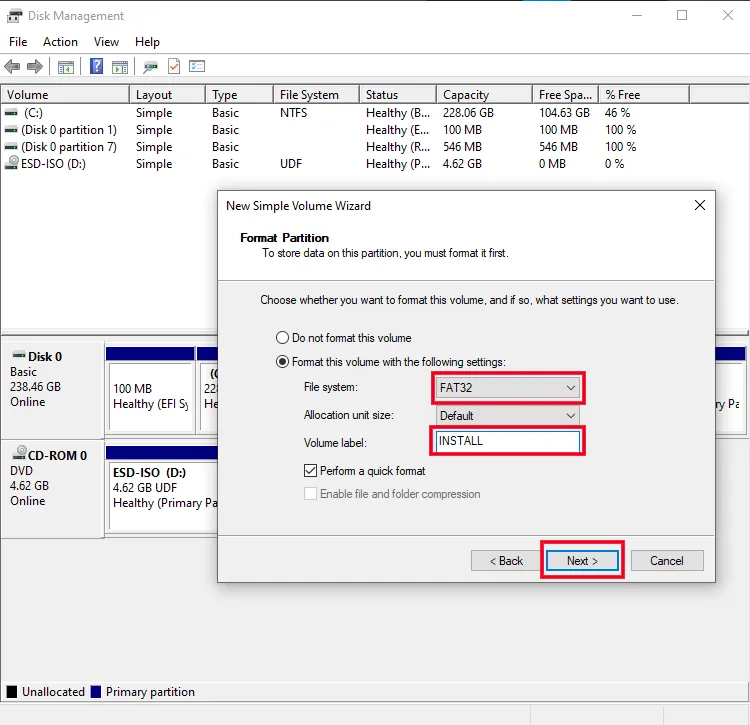750x725 pixels.
Task: Toggle 'Perform a quick format' checkbox
Action: pos(311,470)
